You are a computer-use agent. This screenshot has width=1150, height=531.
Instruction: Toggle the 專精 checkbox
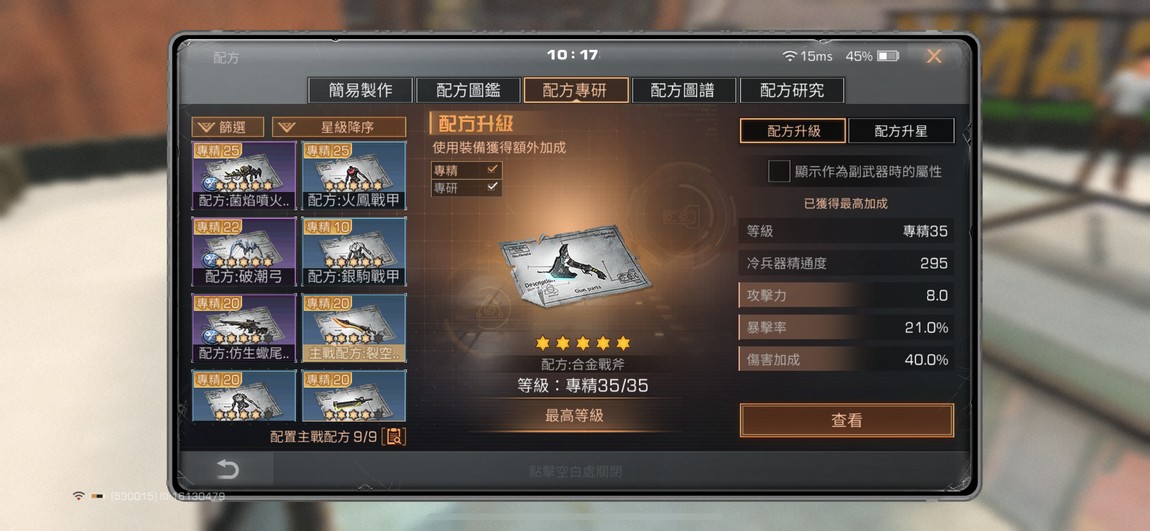[493, 169]
